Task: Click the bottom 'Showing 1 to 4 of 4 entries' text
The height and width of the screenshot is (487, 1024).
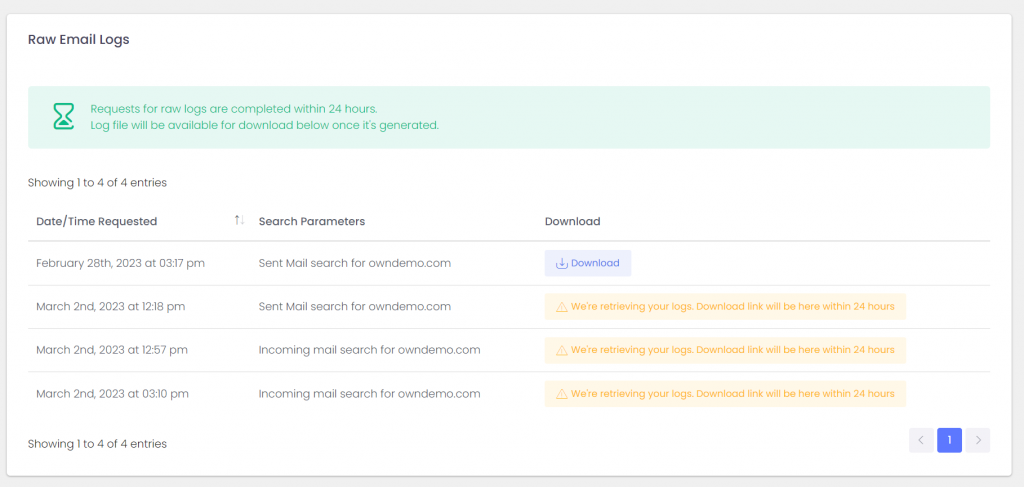Action: coord(97,444)
